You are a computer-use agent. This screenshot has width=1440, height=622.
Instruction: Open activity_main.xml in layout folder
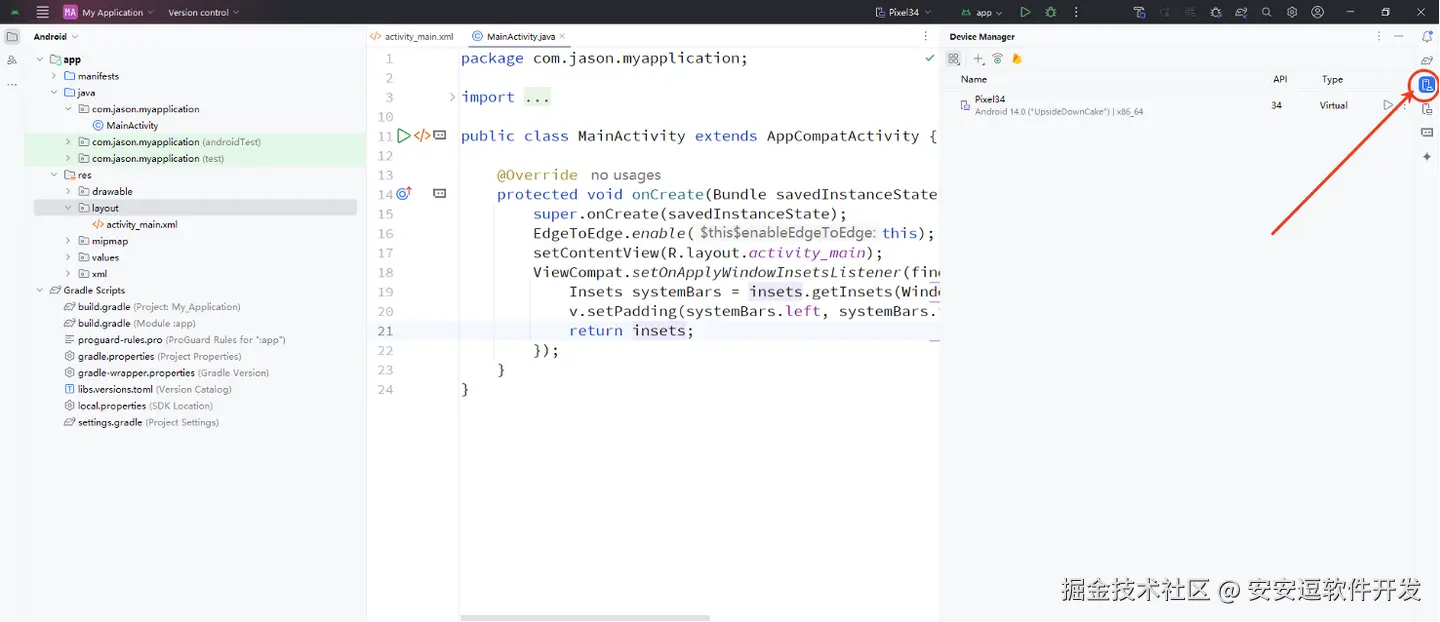tap(135, 225)
